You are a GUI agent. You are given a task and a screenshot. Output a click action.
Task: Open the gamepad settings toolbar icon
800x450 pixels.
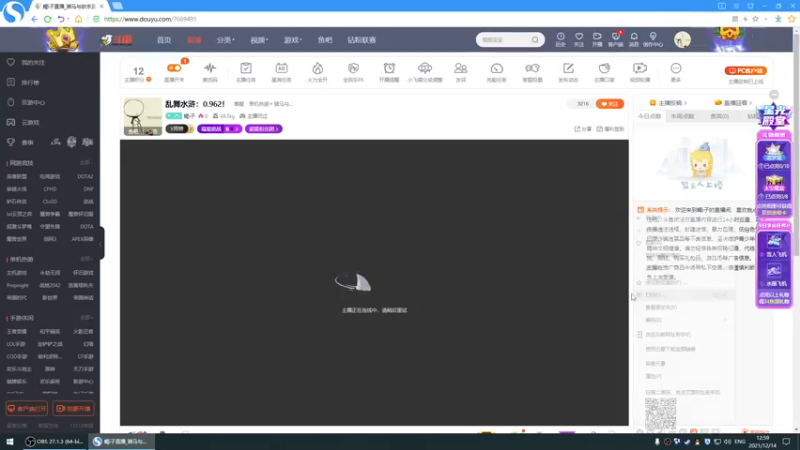(x=532, y=68)
